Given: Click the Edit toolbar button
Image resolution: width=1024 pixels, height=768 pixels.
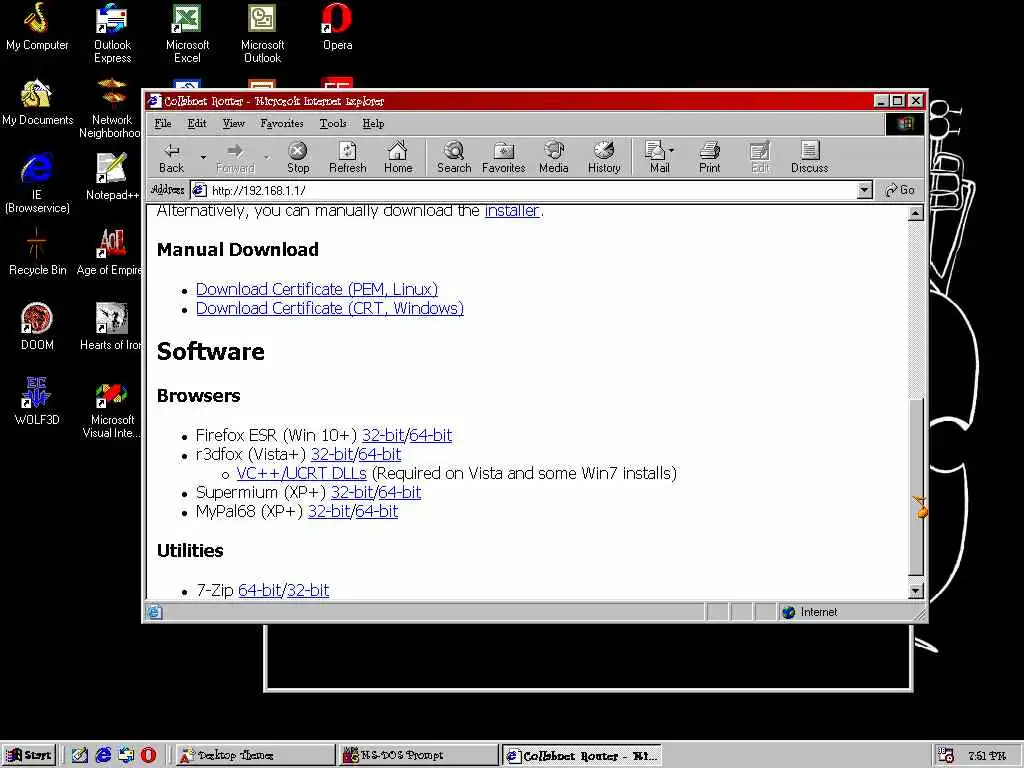Looking at the screenshot, I should tap(760, 157).
